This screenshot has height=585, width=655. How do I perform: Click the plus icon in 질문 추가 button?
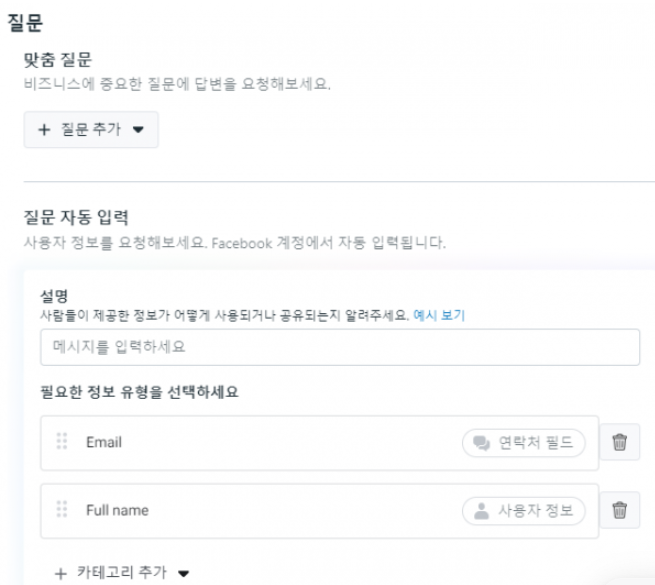pos(44,130)
